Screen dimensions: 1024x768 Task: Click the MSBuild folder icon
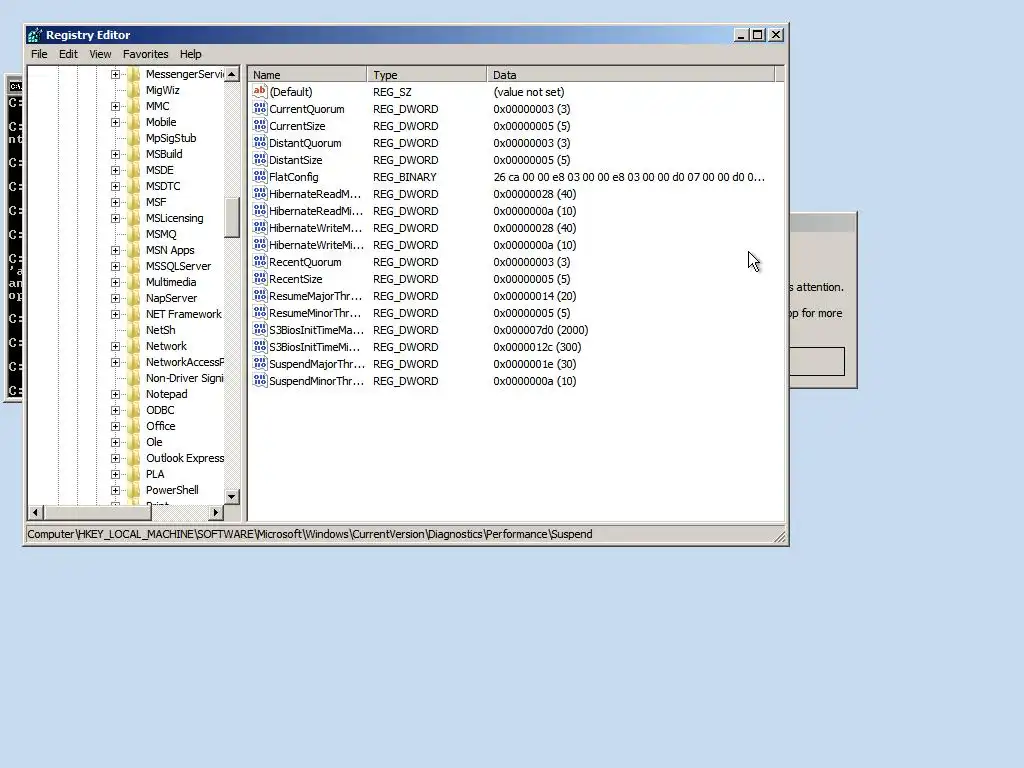134,154
